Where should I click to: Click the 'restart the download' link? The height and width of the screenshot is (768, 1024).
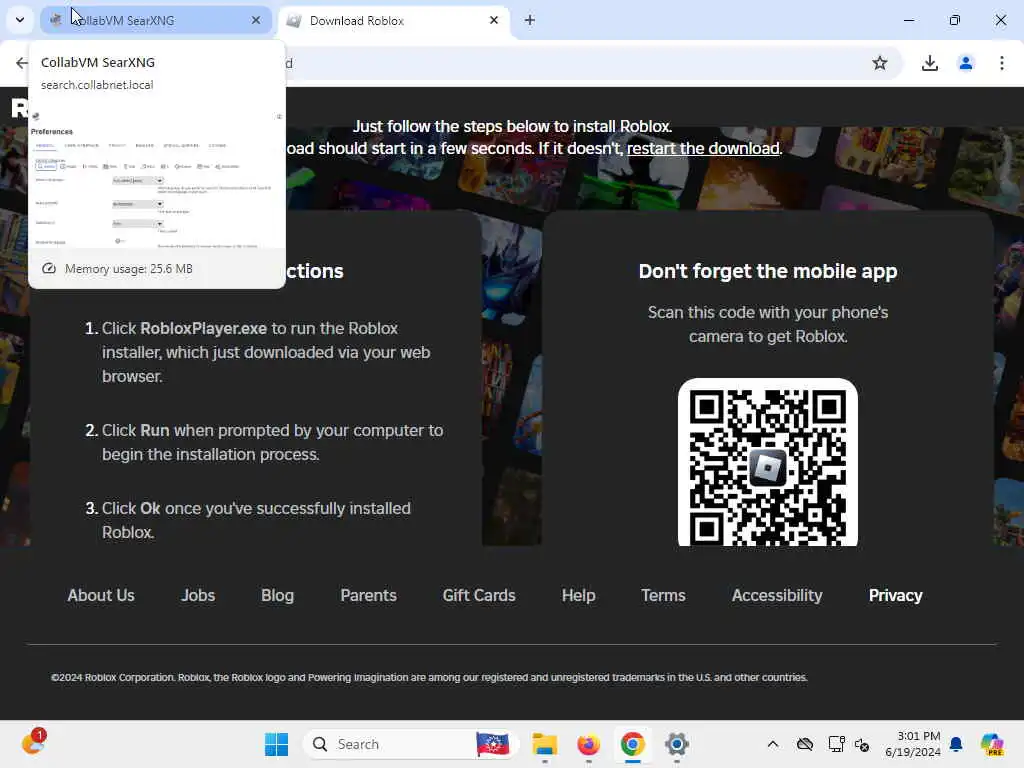(703, 148)
